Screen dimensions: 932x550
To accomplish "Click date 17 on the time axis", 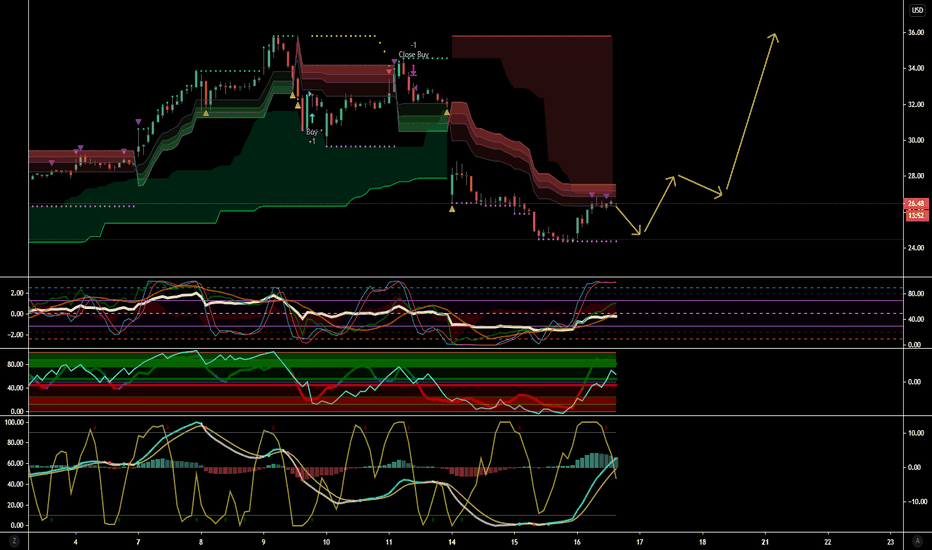I will tap(640, 542).
